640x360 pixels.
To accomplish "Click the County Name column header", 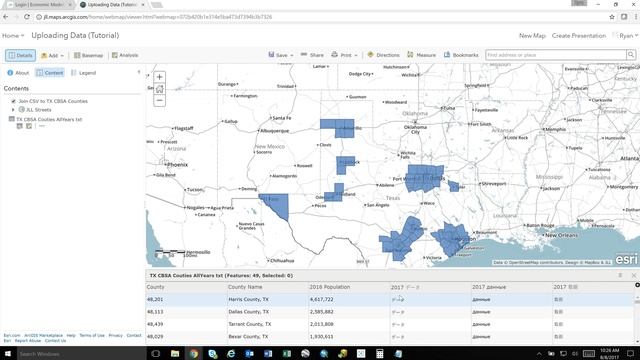I will pos(267,287).
